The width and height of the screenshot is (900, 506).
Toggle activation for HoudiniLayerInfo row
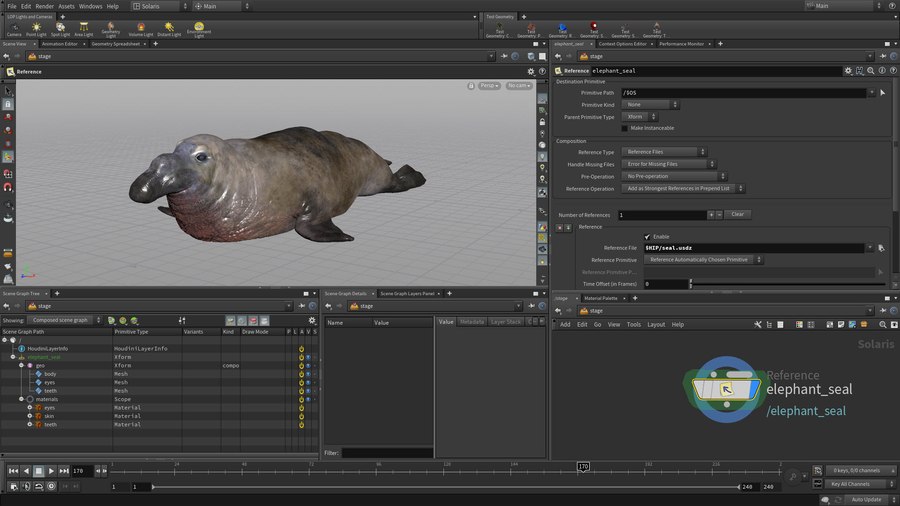click(301, 349)
